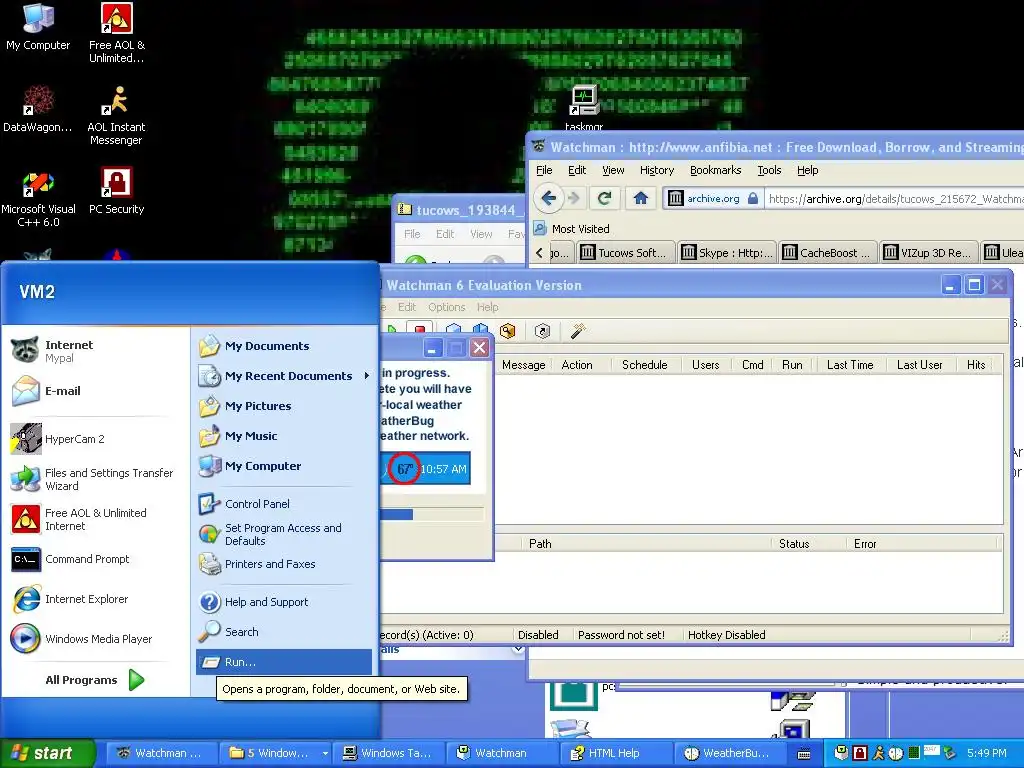Click the shortcut-arrow hexagon icon in Watchman toolbar
Viewport: 1024px width, 768px height.
click(x=542, y=331)
